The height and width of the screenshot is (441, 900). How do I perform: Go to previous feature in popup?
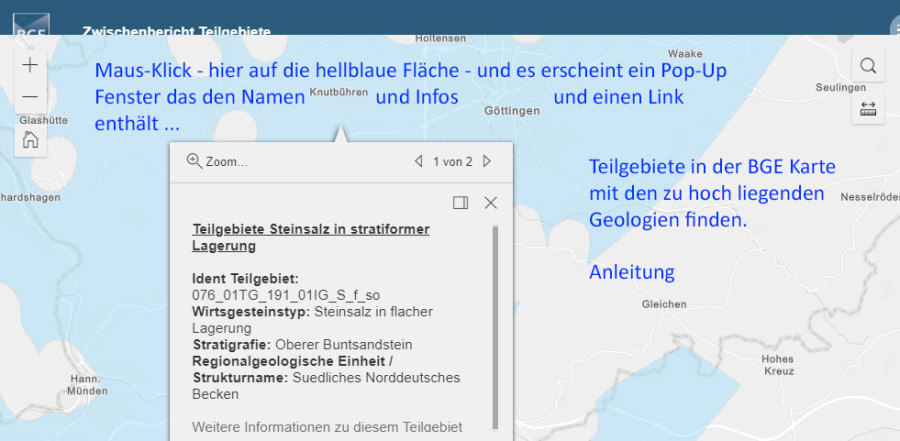(x=419, y=161)
